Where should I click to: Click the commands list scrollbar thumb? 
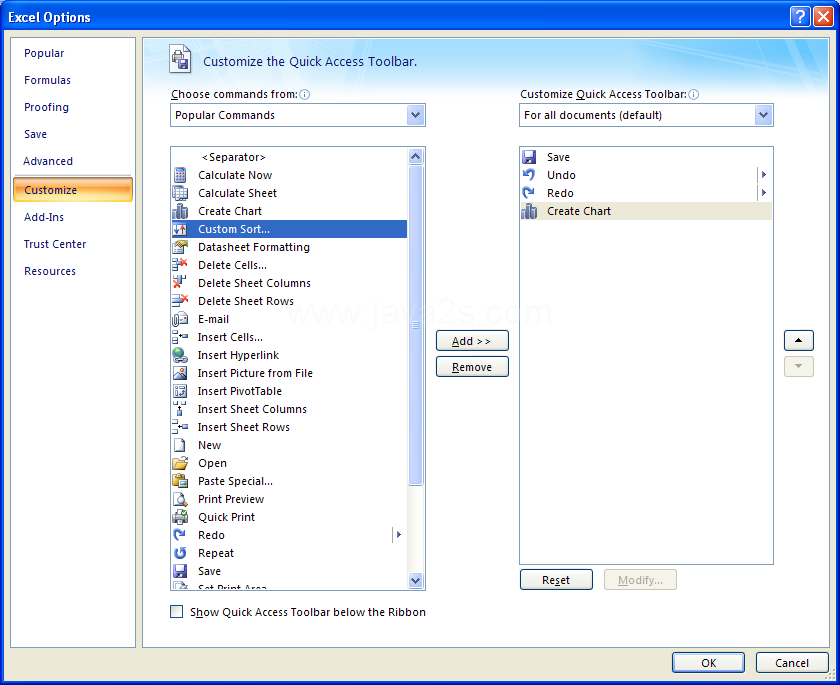(415, 325)
